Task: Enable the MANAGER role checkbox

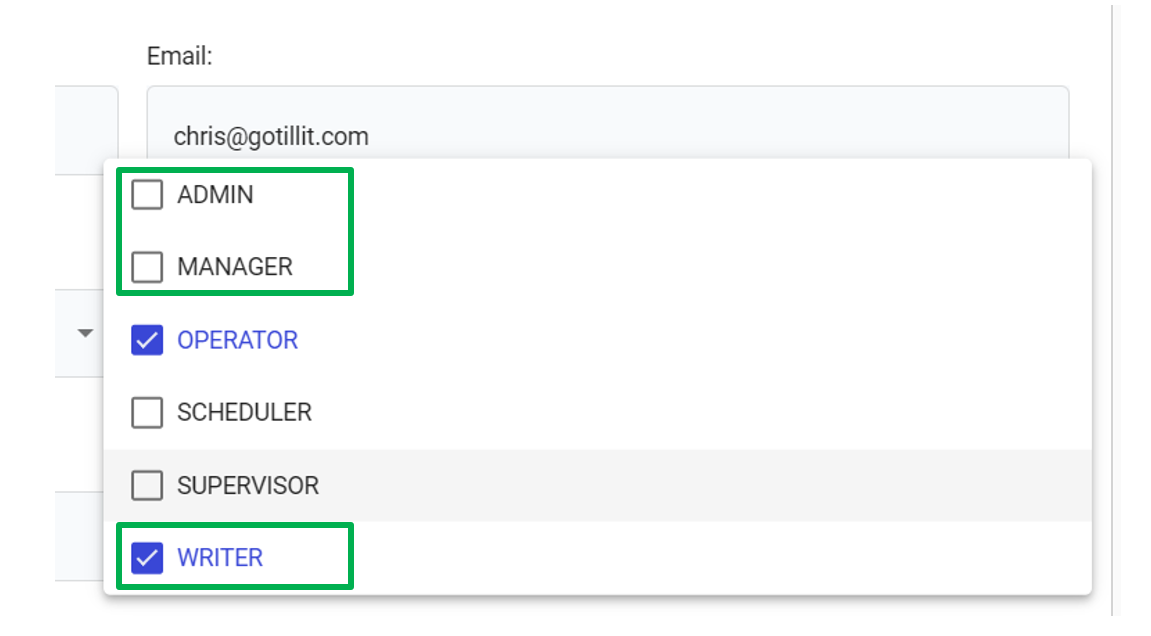Action: (x=147, y=267)
